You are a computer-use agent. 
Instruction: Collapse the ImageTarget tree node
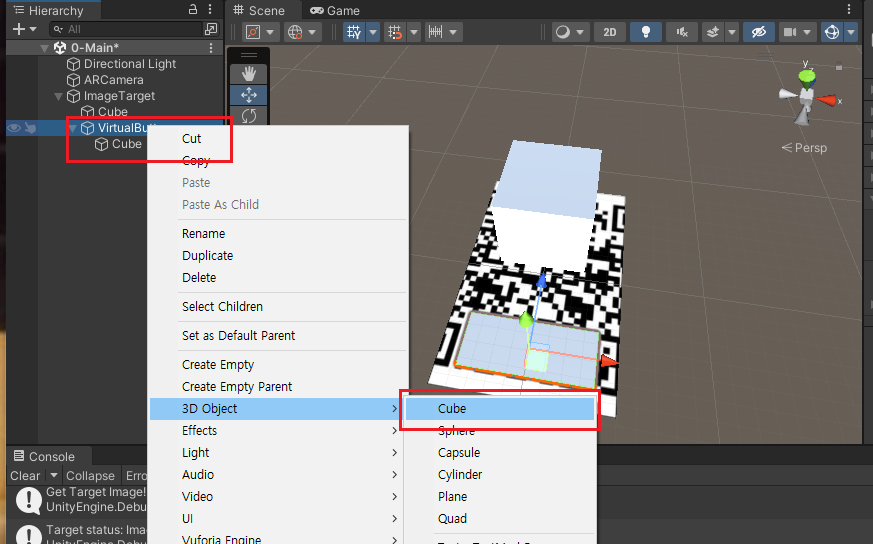[58, 96]
